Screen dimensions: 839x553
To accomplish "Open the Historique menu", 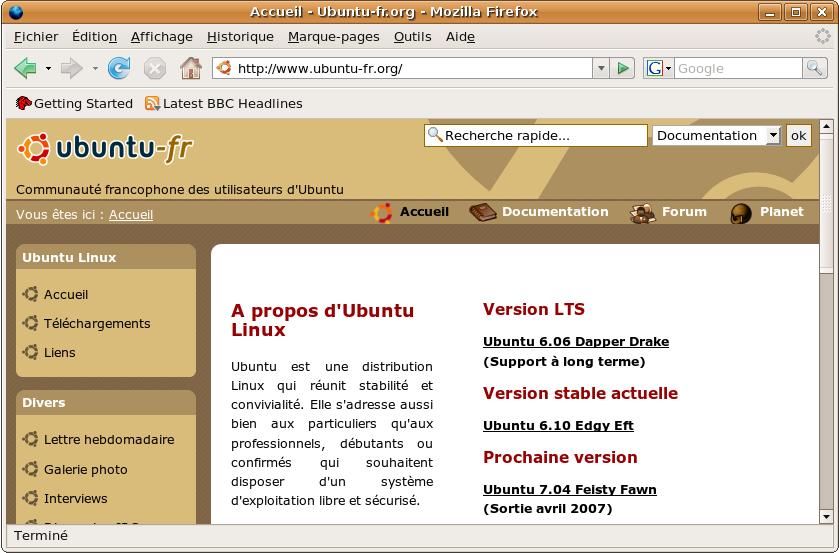I will pos(240,36).
